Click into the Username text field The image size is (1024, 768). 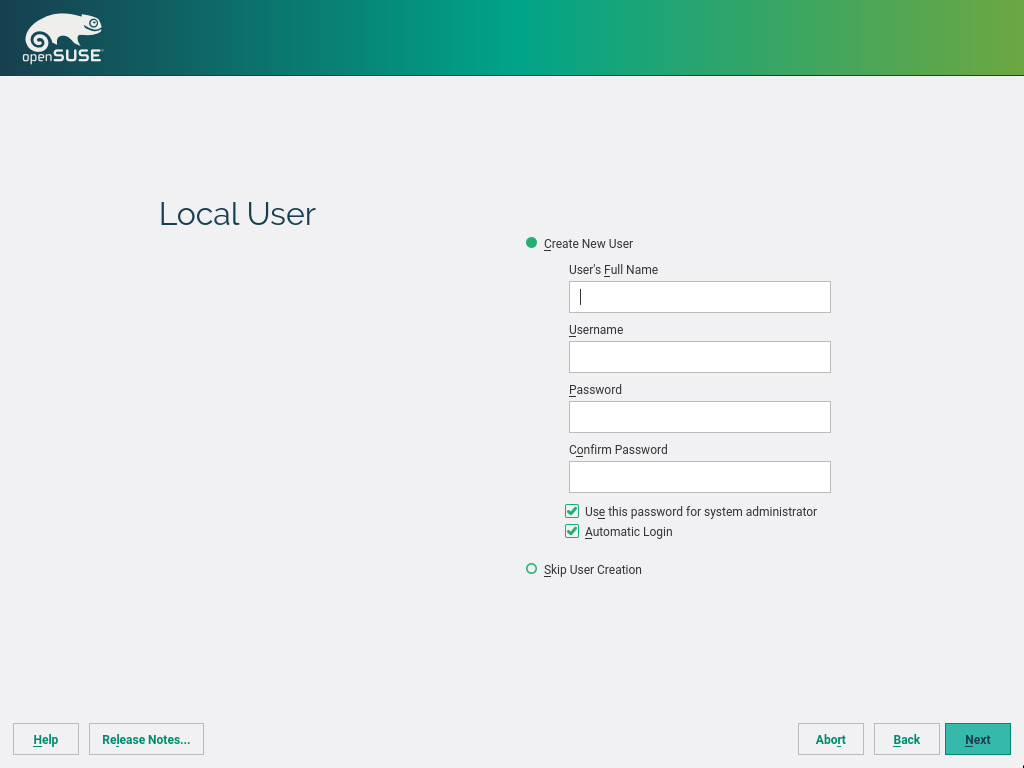pos(699,357)
